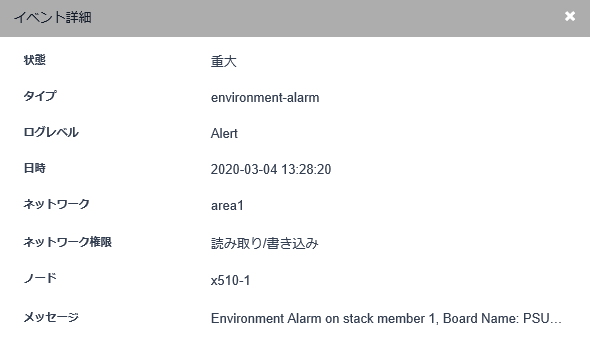Click the truncated Environment Alarm message text
Image resolution: width=590 pixels, height=360 pixels.
pos(386,319)
